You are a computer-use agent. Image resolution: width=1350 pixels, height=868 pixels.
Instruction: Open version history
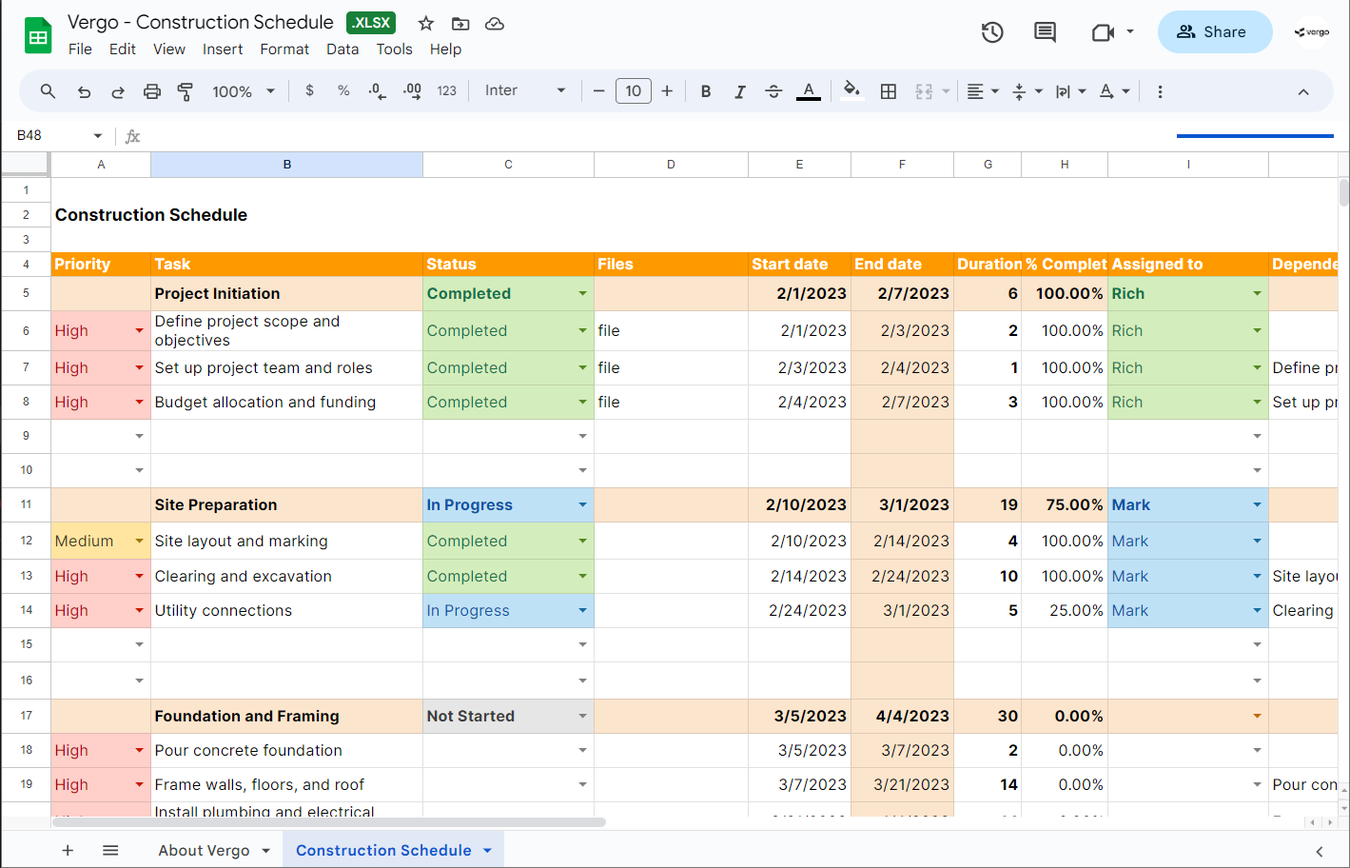pyautogui.click(x=992, y=32)
